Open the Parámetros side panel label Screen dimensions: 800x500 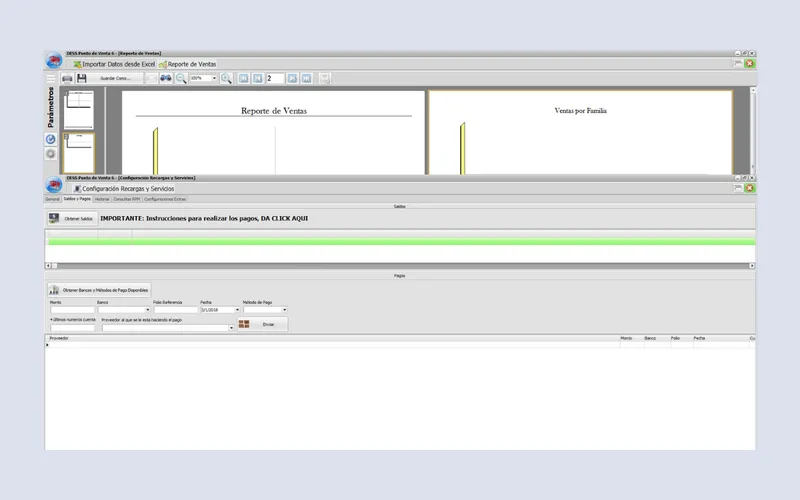tap(51, 107)
